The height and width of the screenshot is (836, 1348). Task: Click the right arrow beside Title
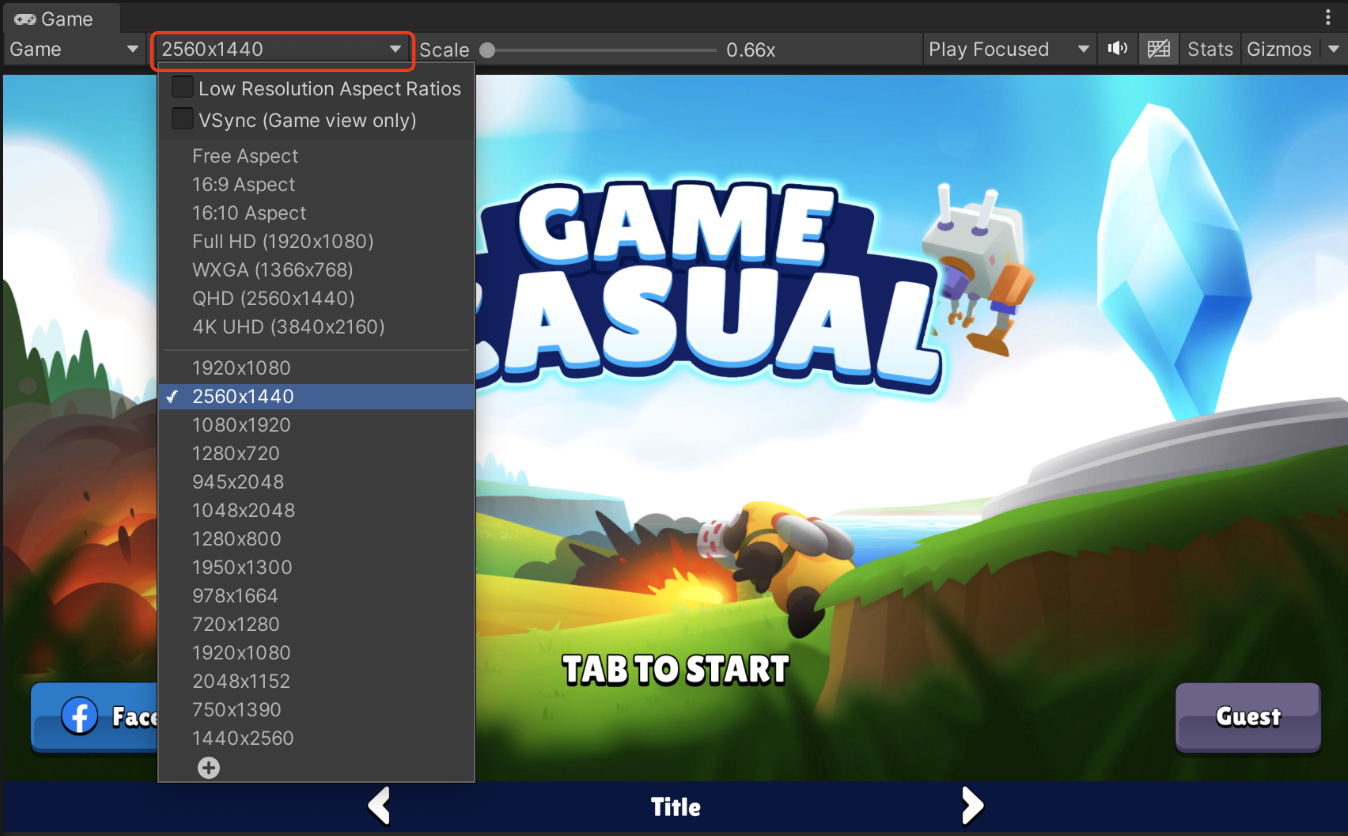pyautogui.click(x=972, y=806)
